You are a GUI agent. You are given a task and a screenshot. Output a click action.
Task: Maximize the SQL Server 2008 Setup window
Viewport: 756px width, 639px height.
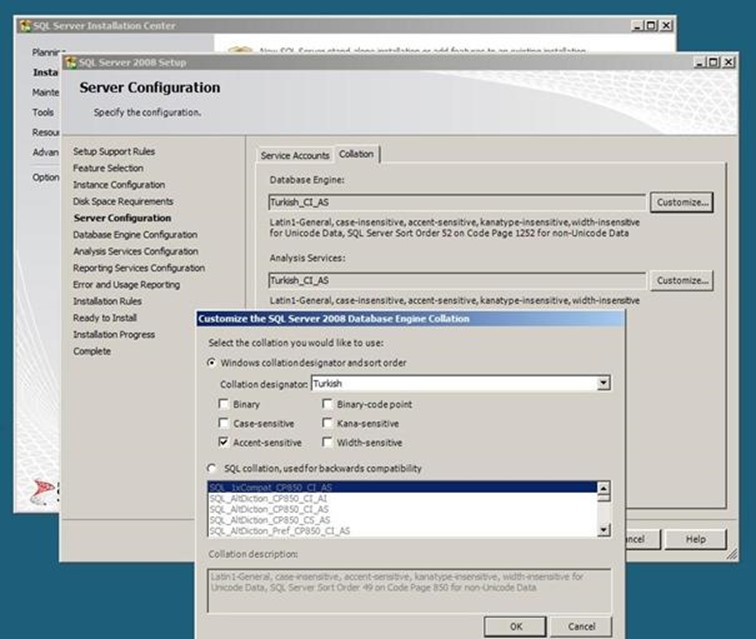[714, 62]
